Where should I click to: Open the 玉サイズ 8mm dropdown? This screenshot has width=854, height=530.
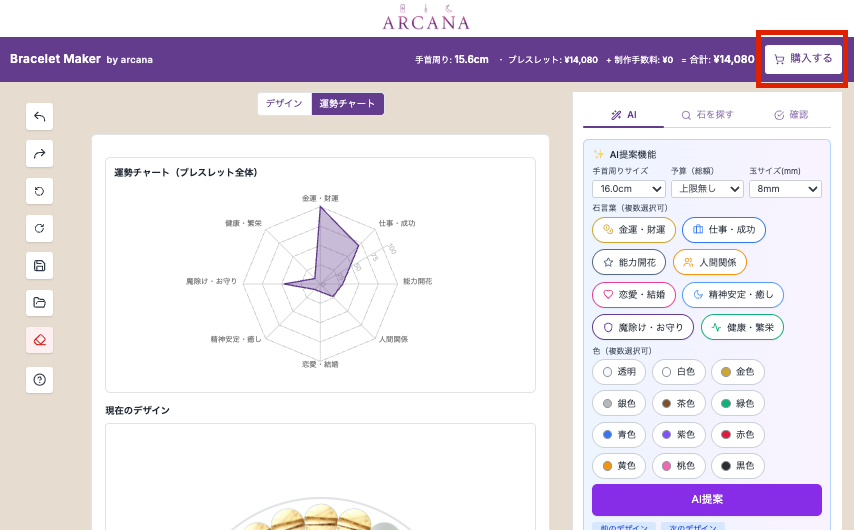784,189
